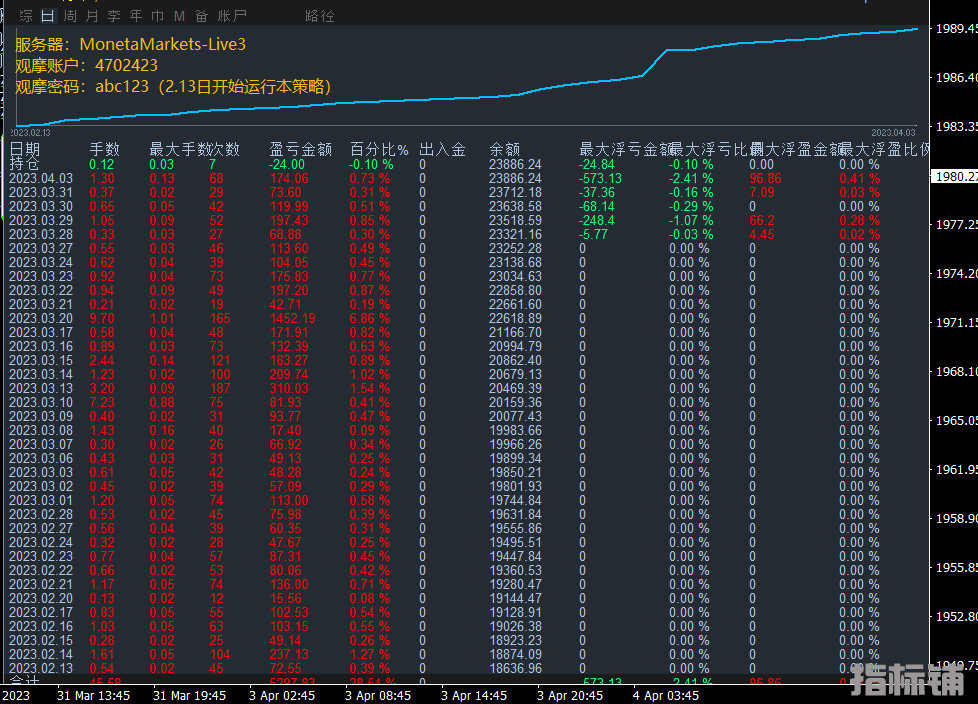Image resolution: width=978 pixels, height=704 pixels.
Task: Click the profit value 310.03
Action: (x=289, y=388)
